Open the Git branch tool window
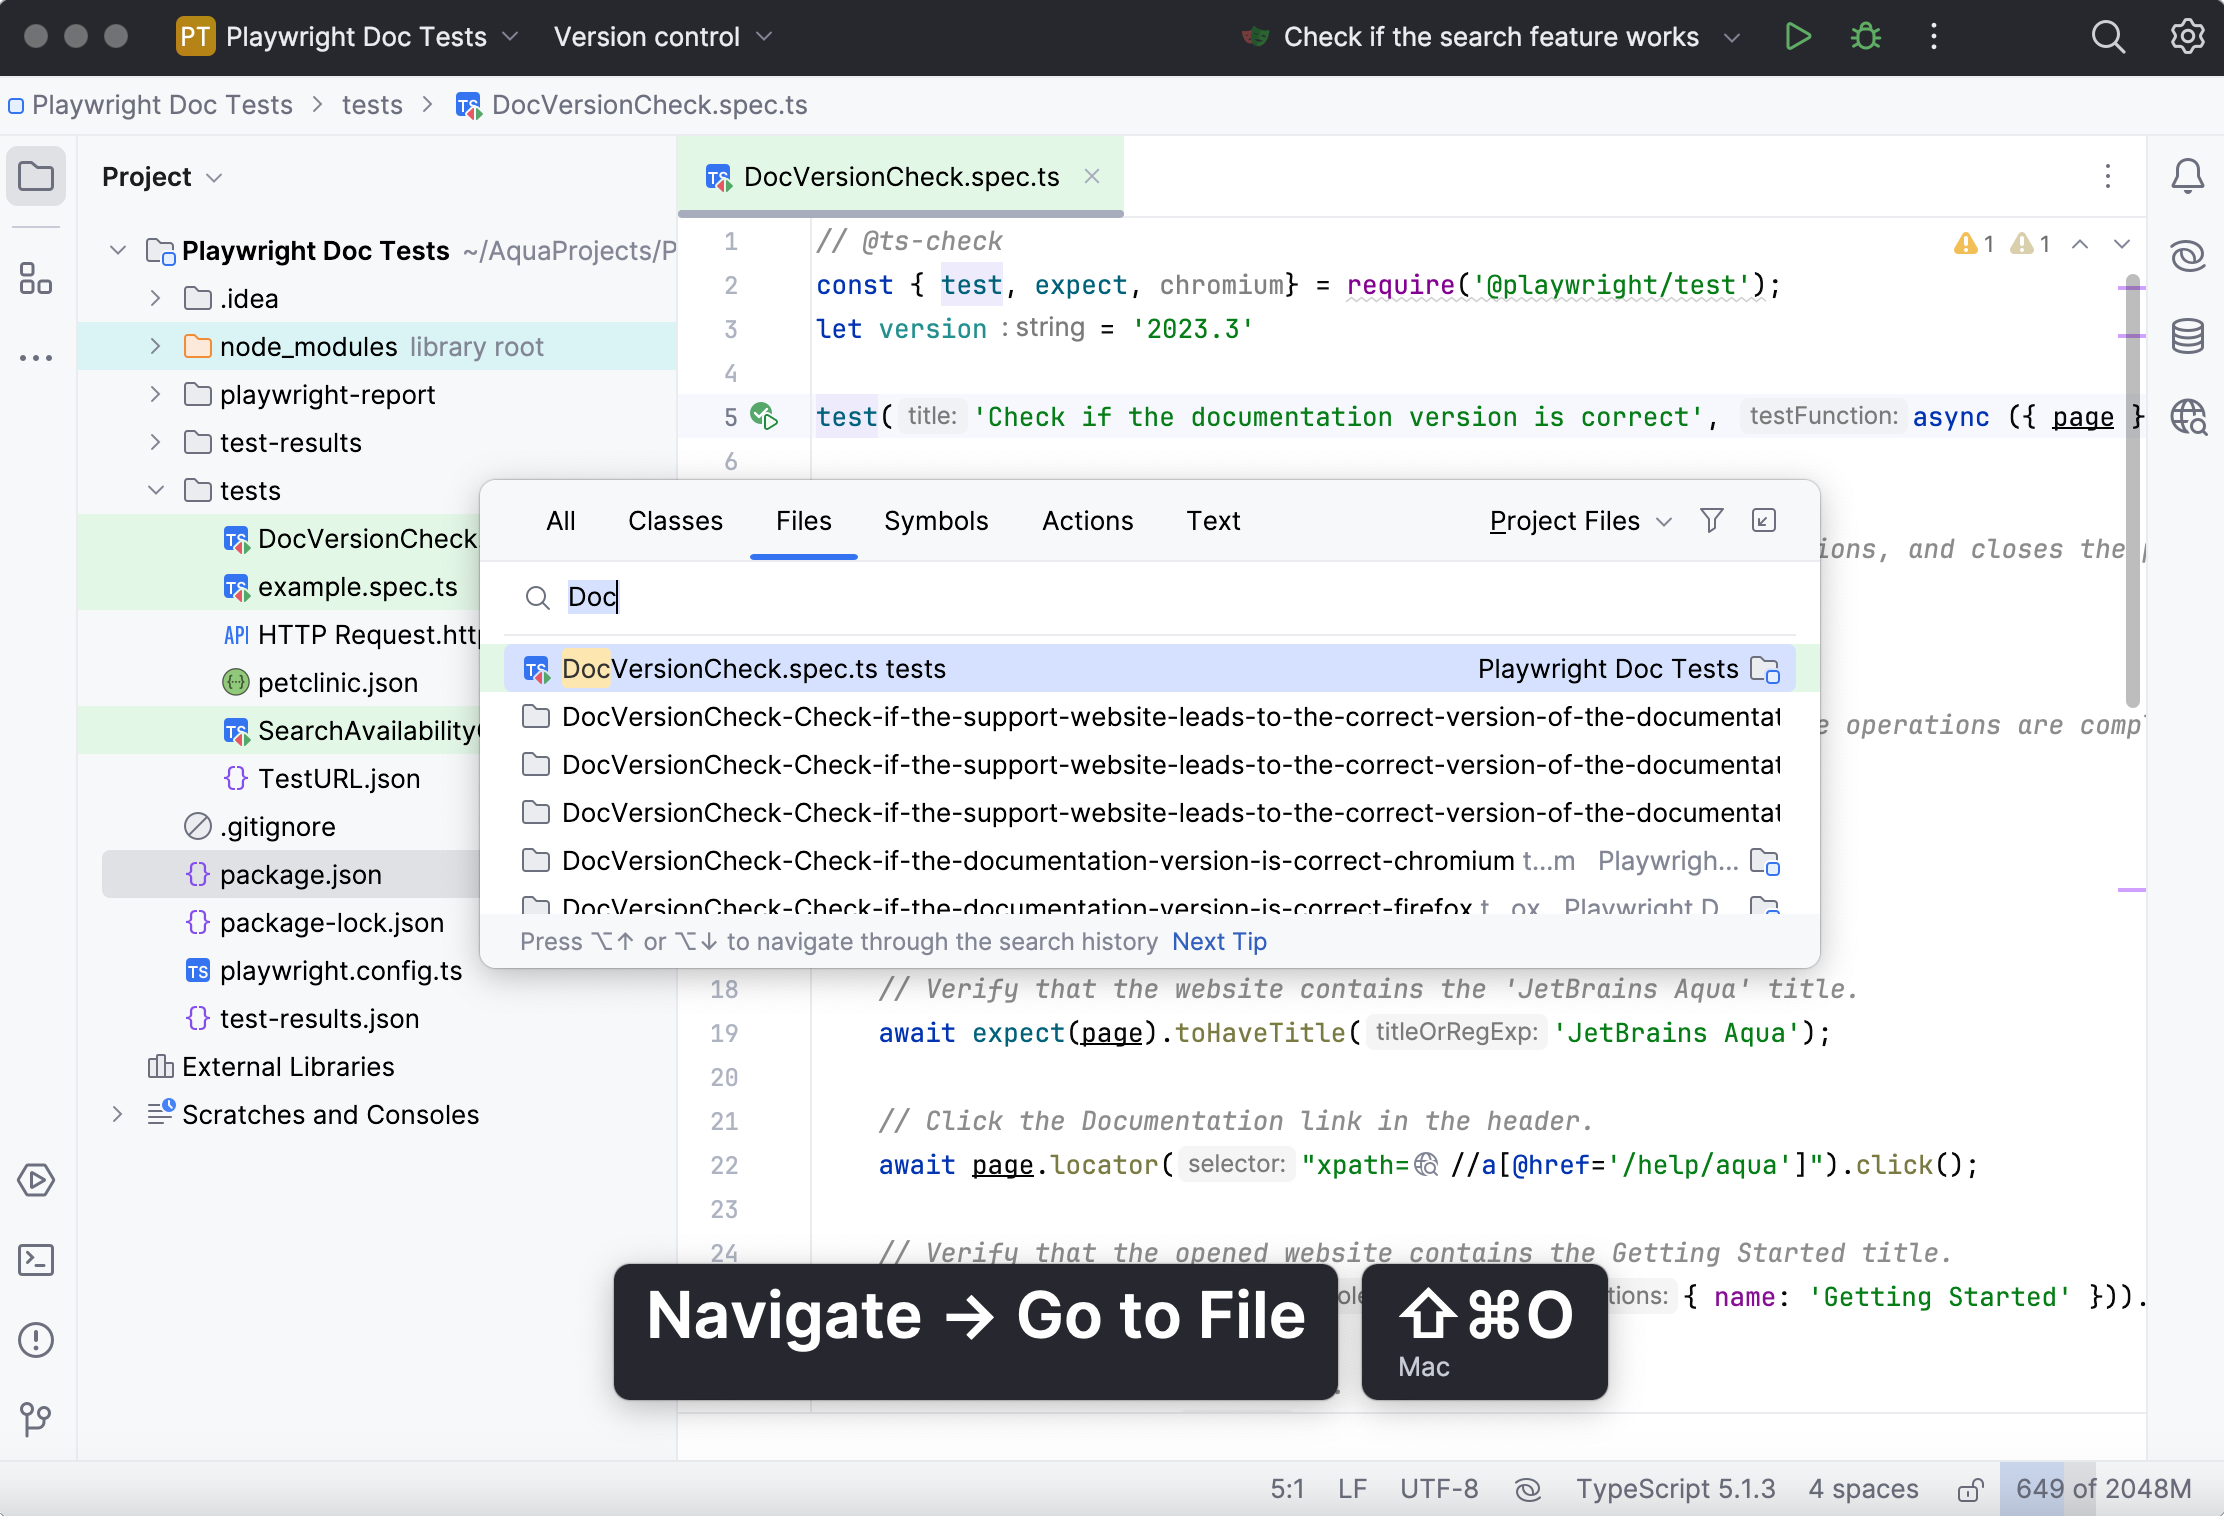This screenshot has height=1516, width=2224. pyautogui.click(x=36, y=1419)
